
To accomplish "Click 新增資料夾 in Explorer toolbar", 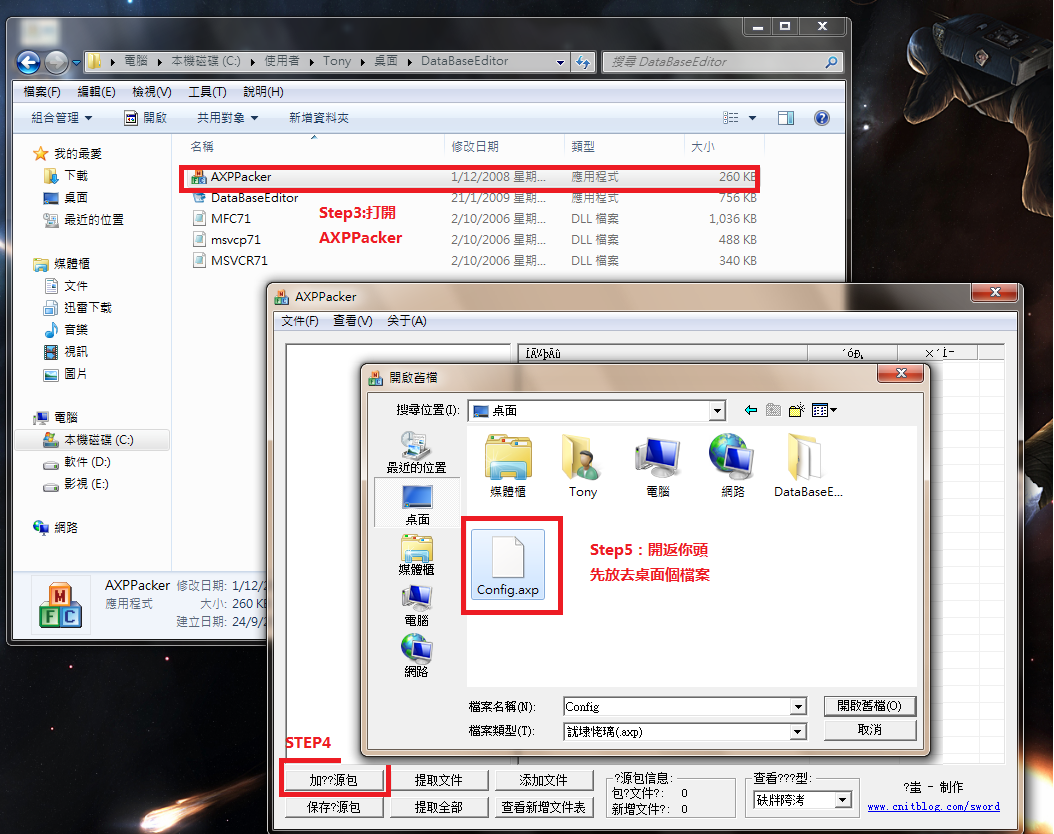I will [x=319, y=118].
